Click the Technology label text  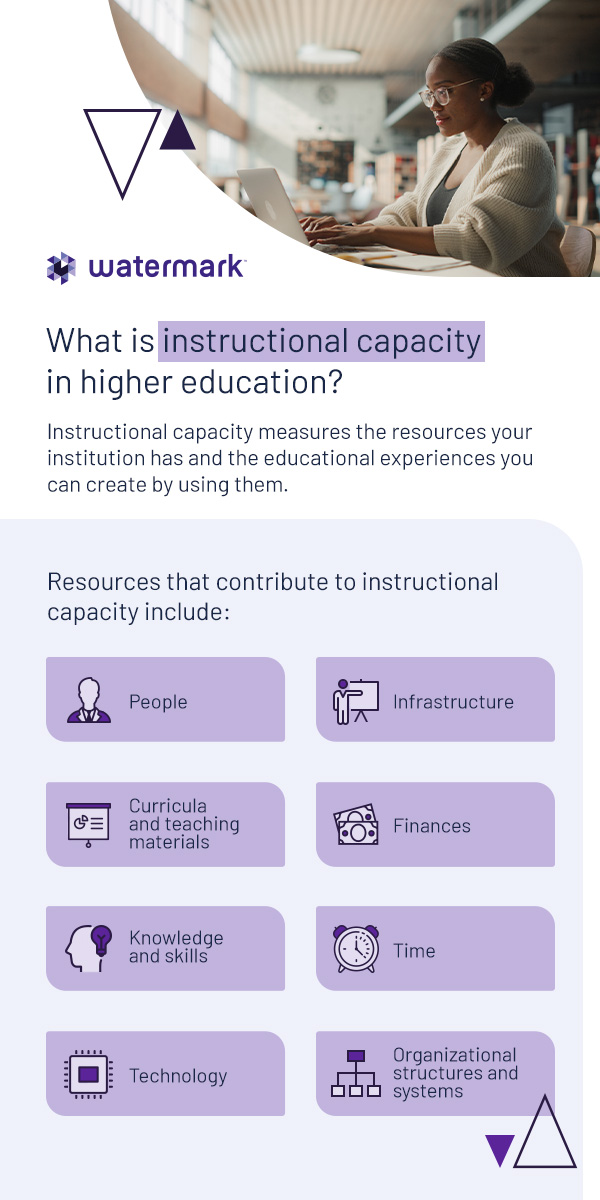point(178,1076)
